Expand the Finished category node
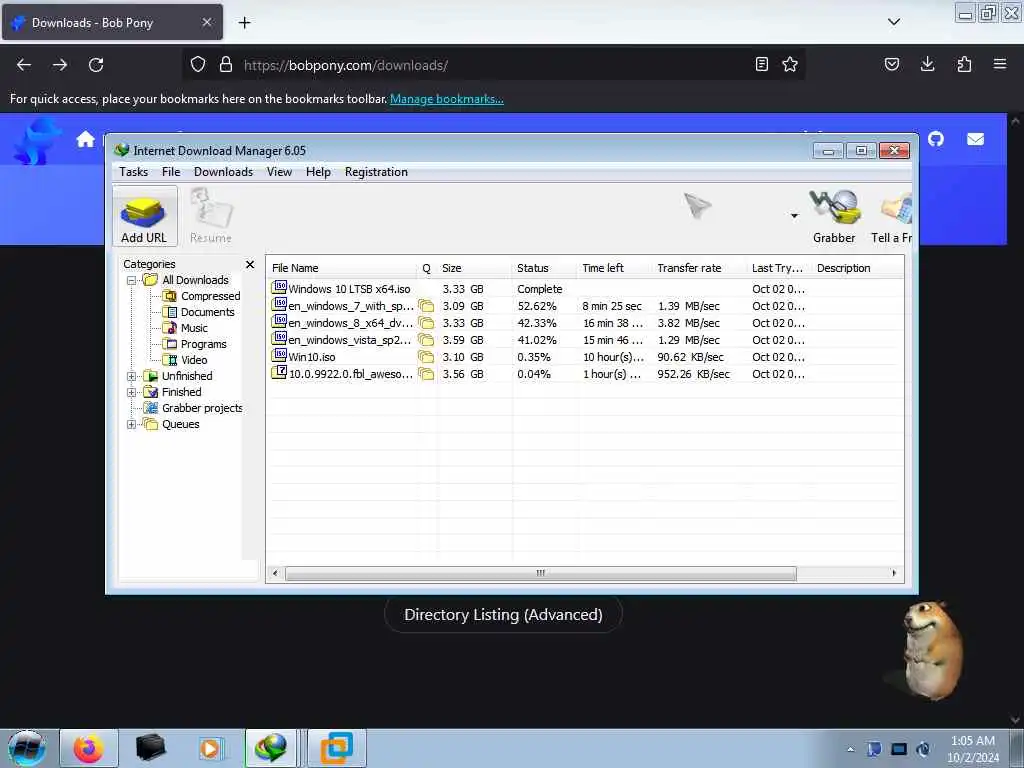Screen dimensions: 1024x768 (131, 392)
